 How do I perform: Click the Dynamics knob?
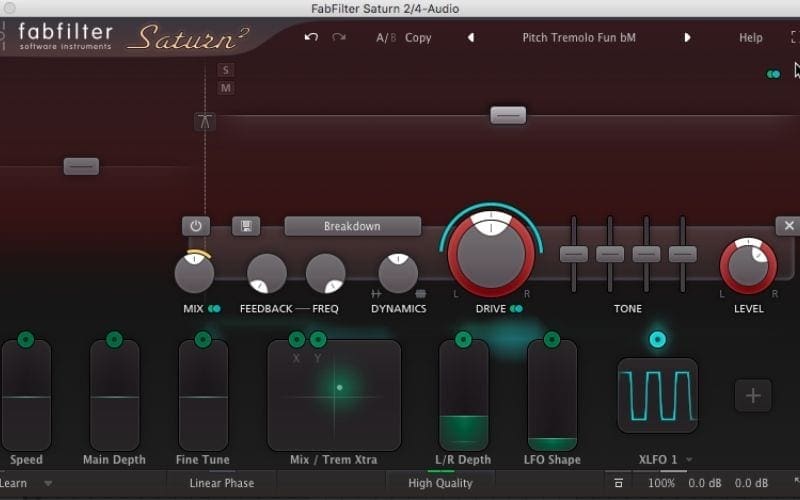pos(398,273)
